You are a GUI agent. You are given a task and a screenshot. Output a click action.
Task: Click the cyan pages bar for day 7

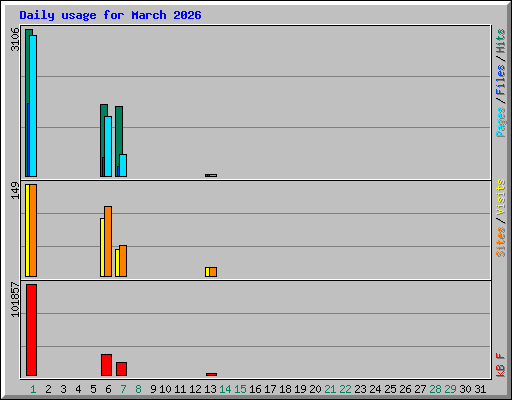(123, 165)
